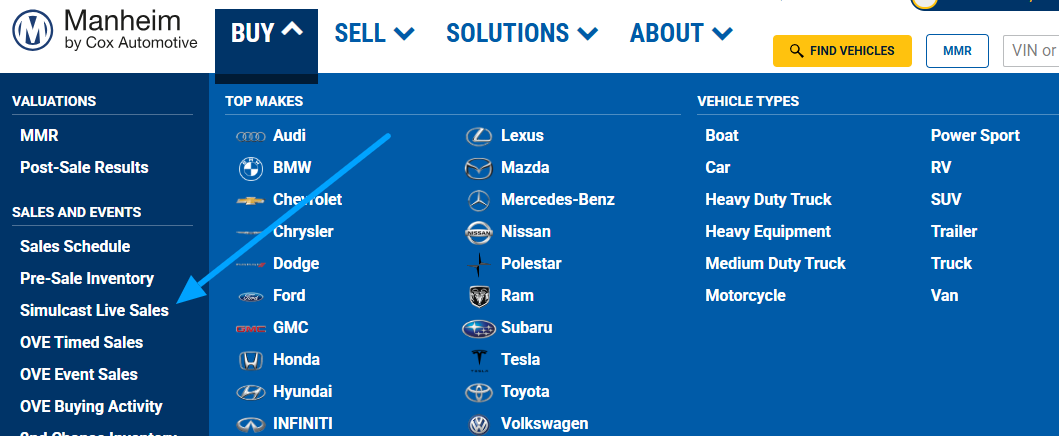This screenshot has height=436, width=1059.
Task: Expand the SOLUTIONS dropdown menu
Action: click(522, 33)
